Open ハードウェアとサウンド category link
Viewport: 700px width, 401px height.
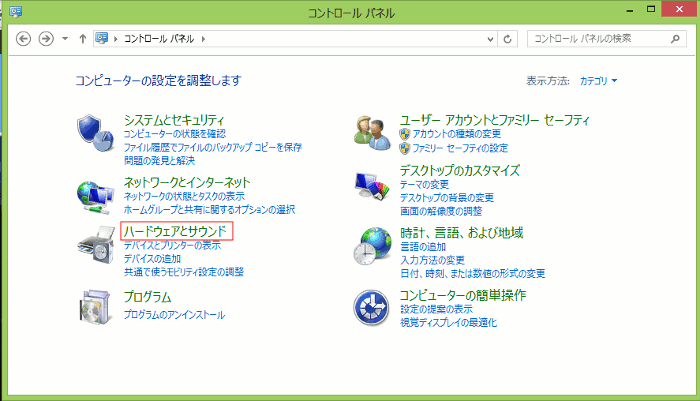(x=176, y=232)
